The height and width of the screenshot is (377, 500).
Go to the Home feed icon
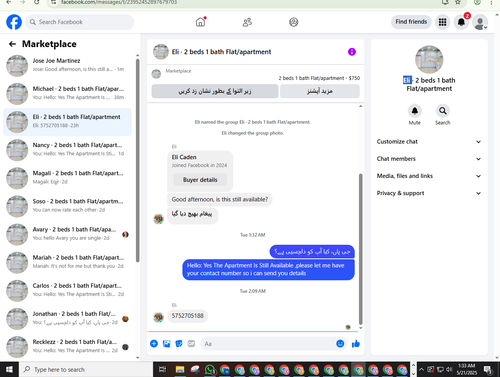point(200,22)
